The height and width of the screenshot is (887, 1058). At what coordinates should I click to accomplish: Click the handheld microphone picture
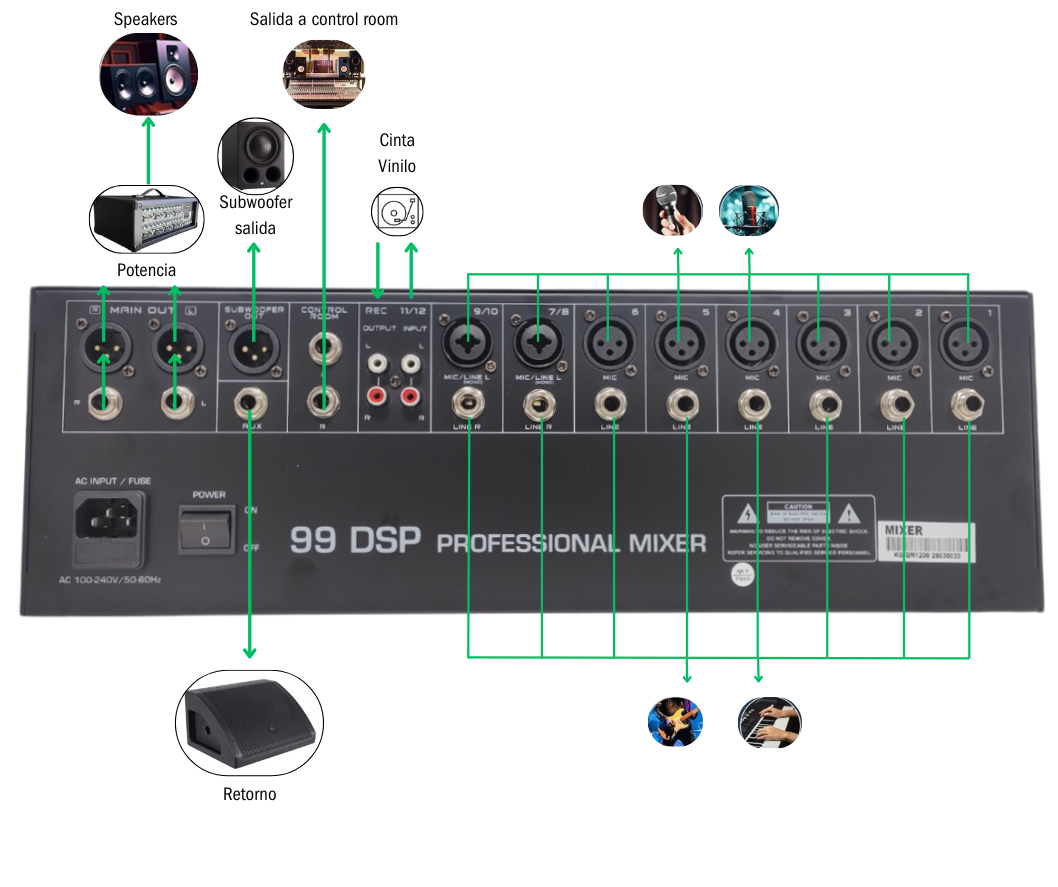click(672, 210)
